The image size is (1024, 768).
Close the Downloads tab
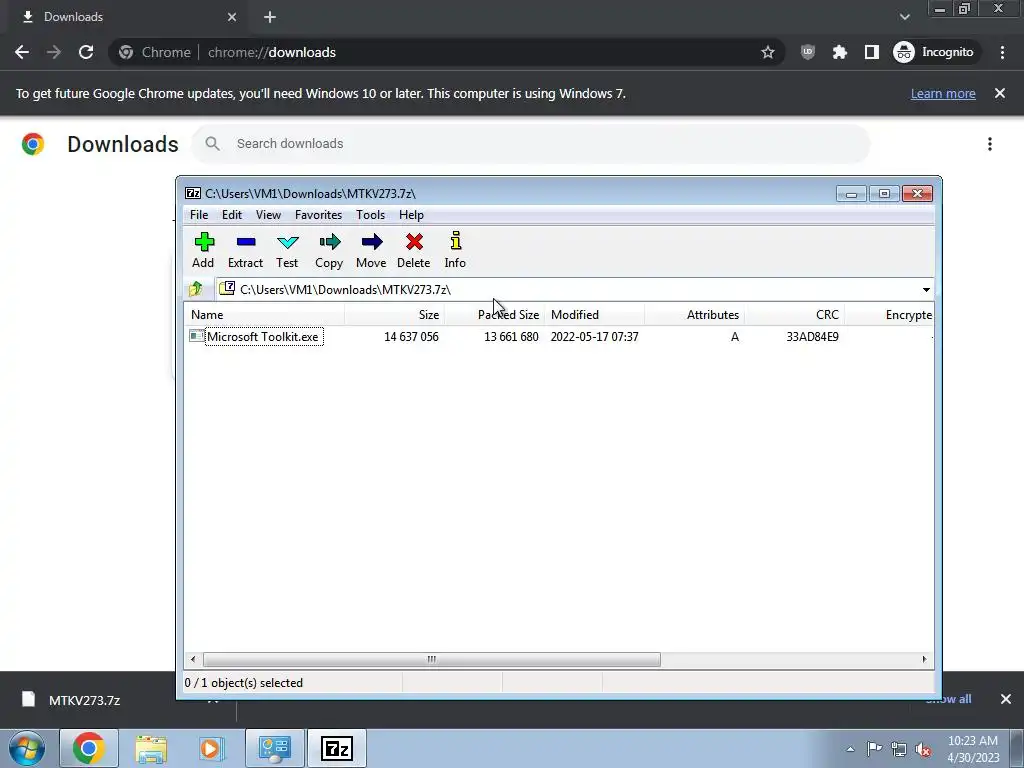(232, 17)
